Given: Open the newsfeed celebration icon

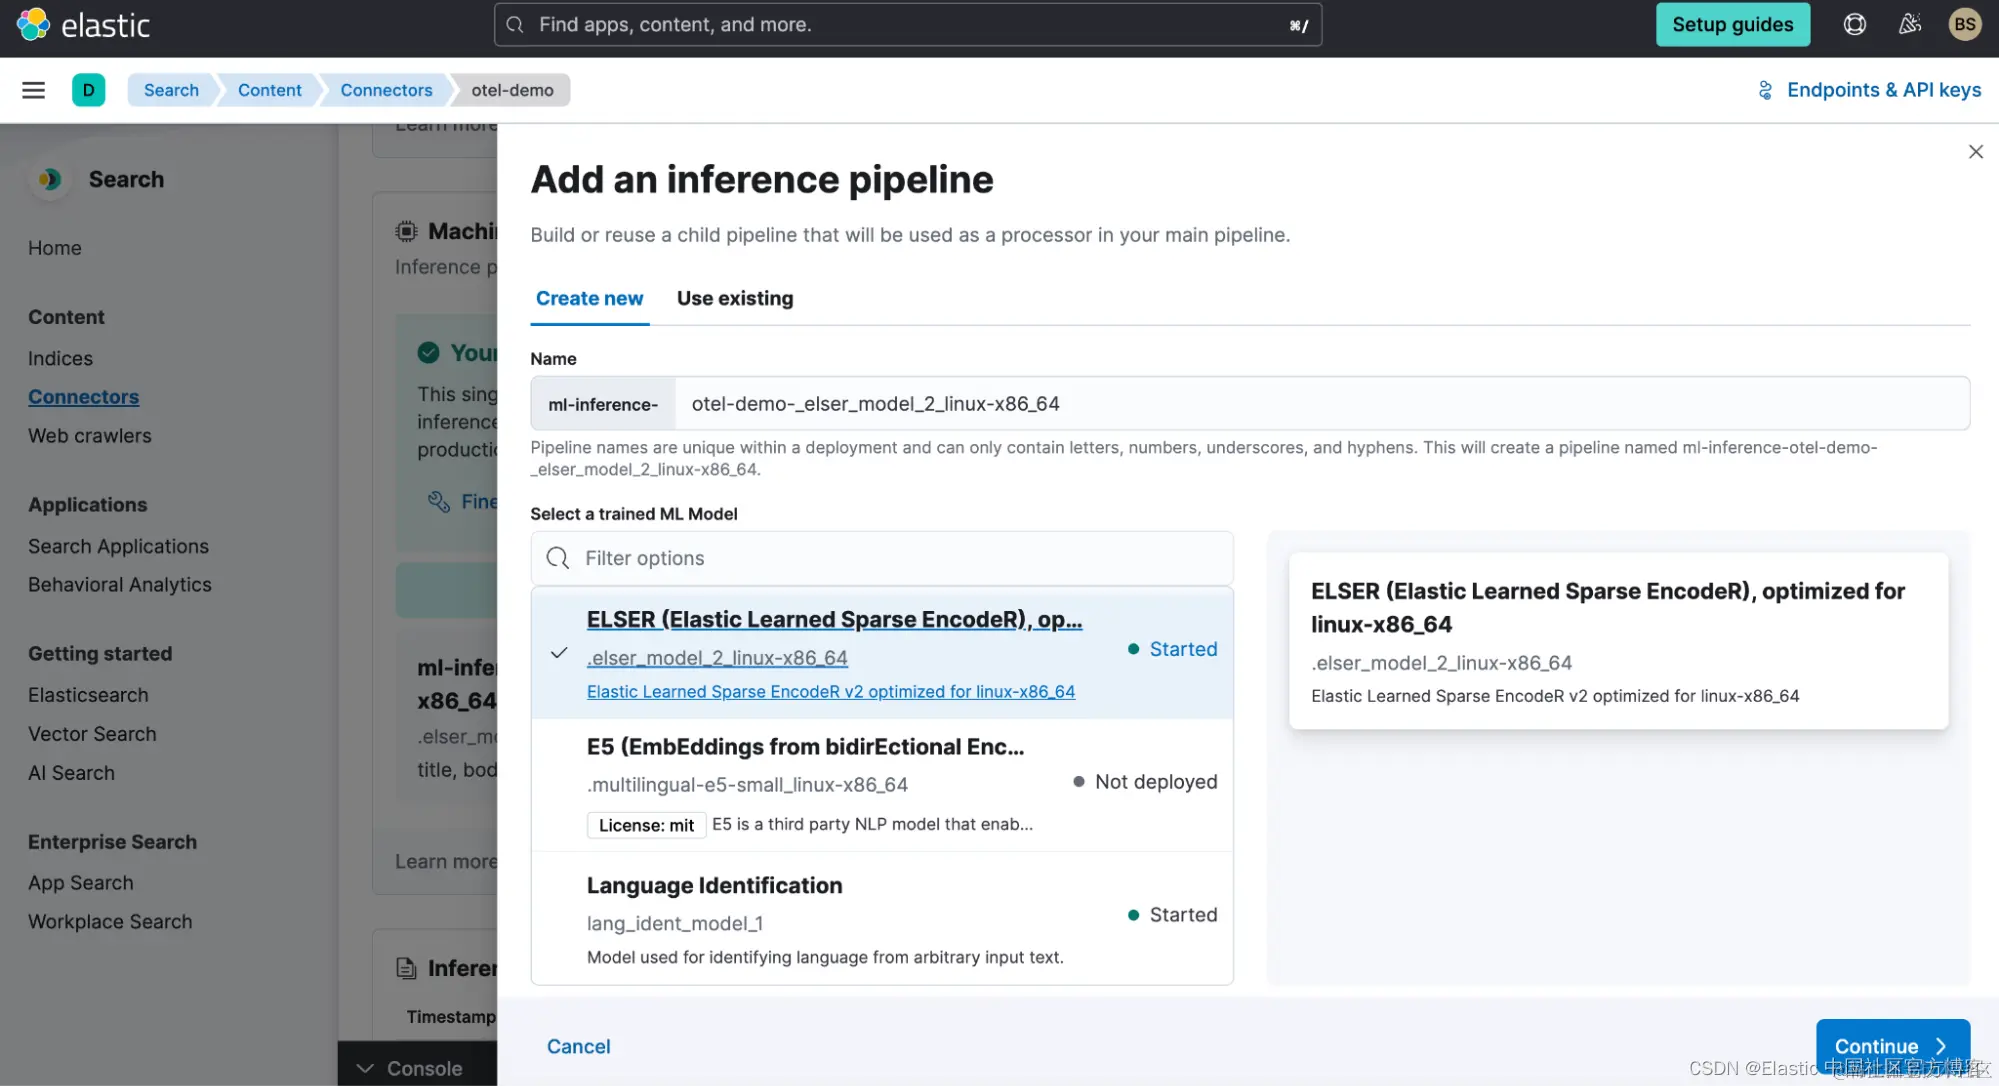Looking at the screenshot, I should (x=1909, y=24).
